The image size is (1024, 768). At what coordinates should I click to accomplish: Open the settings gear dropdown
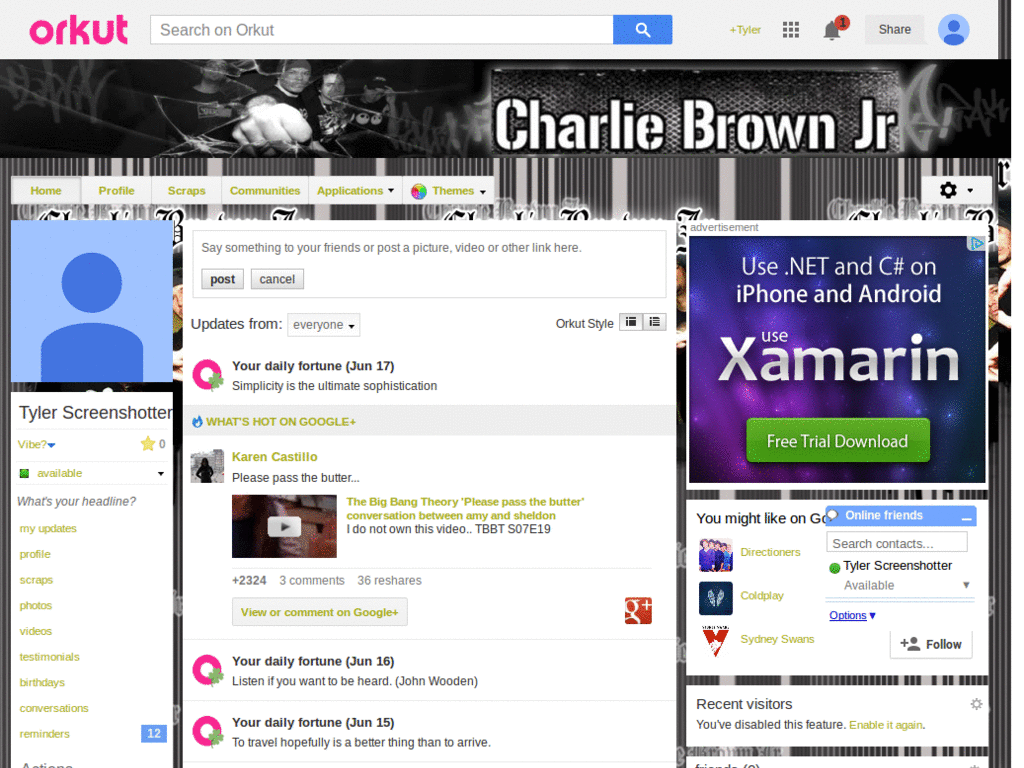[956, 190]
